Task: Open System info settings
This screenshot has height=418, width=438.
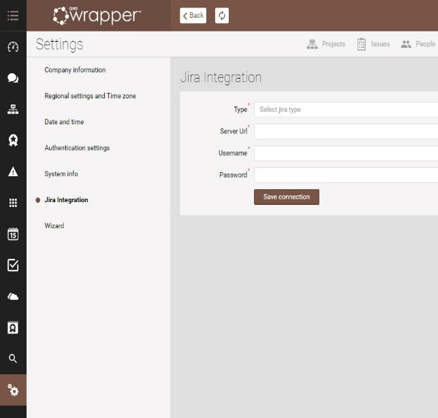Action: click(x=61, y=174)
